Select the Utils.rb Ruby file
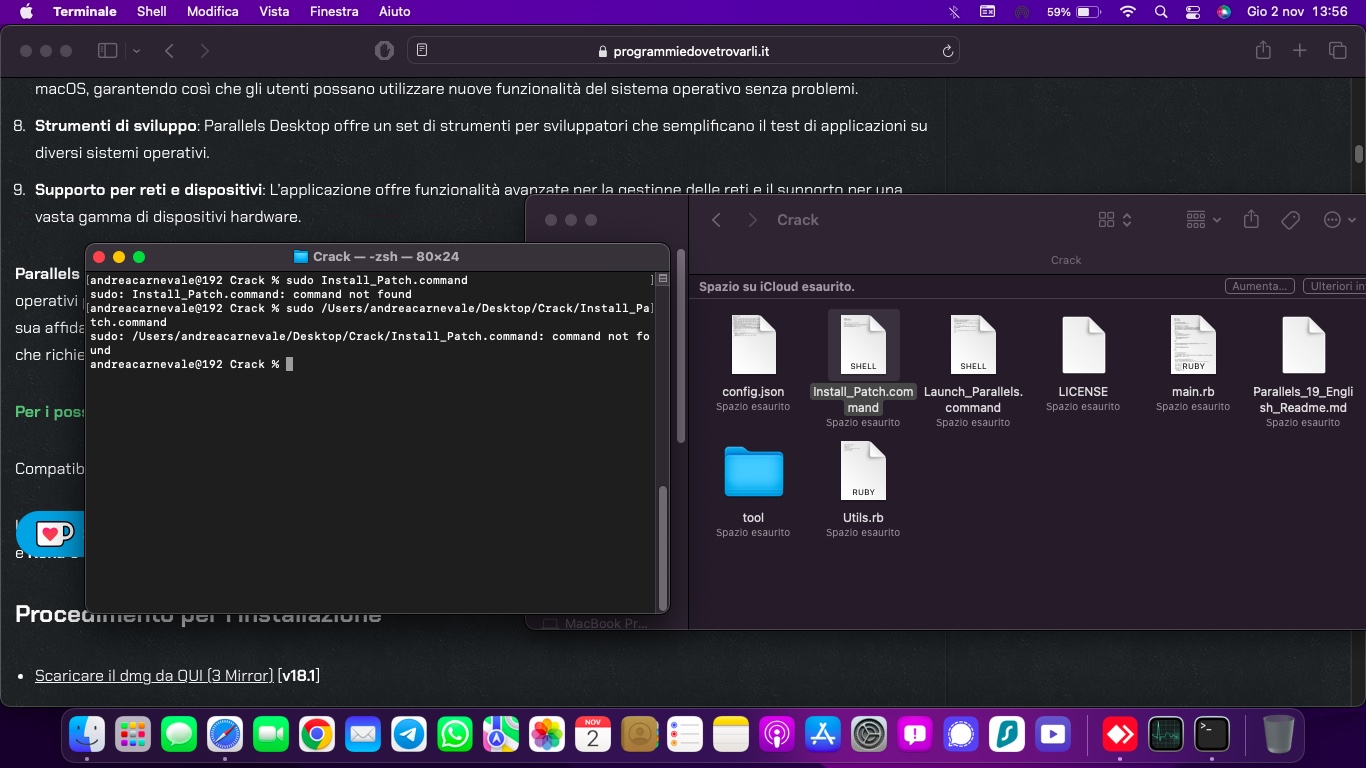1366x768 pixels. coord(863,471)
